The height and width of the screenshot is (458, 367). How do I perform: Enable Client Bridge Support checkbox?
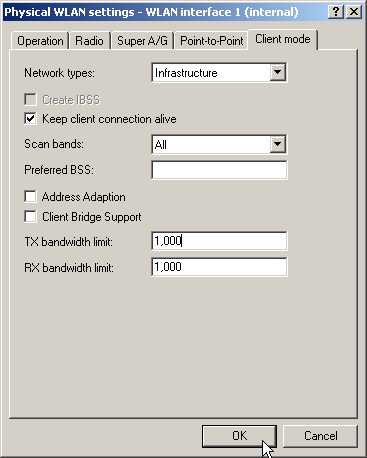point(30,217)
